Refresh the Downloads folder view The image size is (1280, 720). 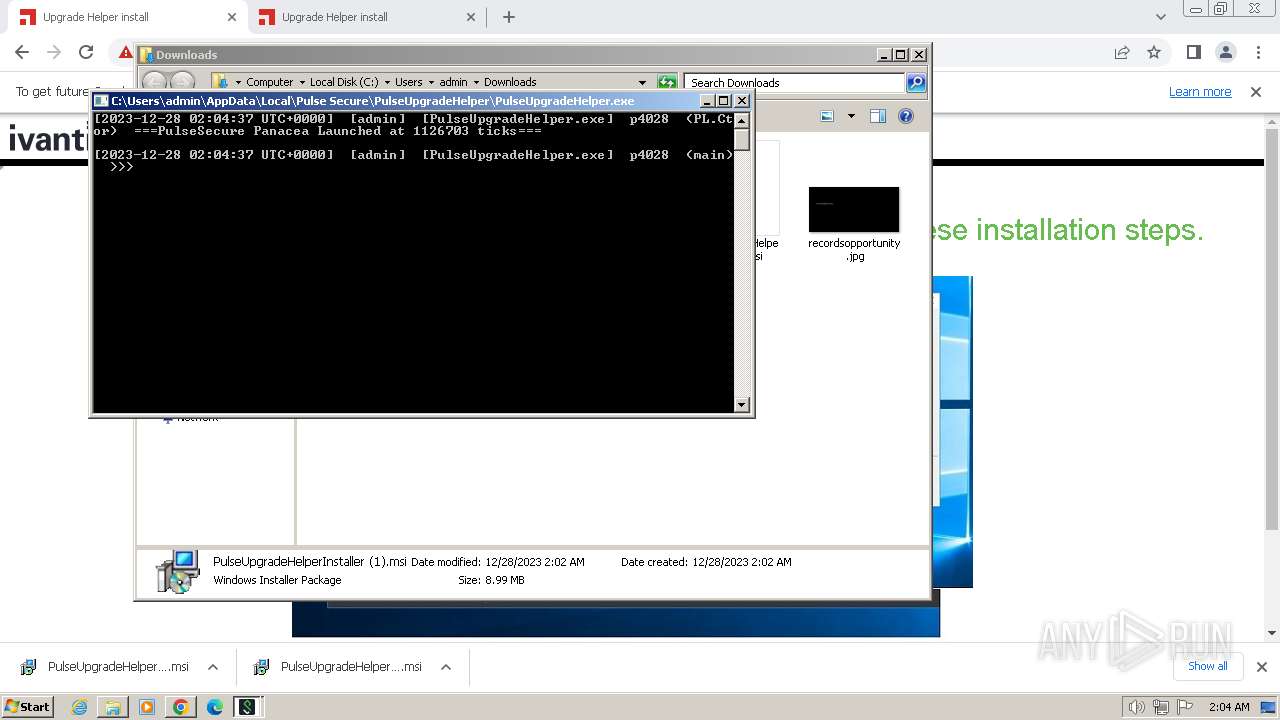(x=667, y=82)
